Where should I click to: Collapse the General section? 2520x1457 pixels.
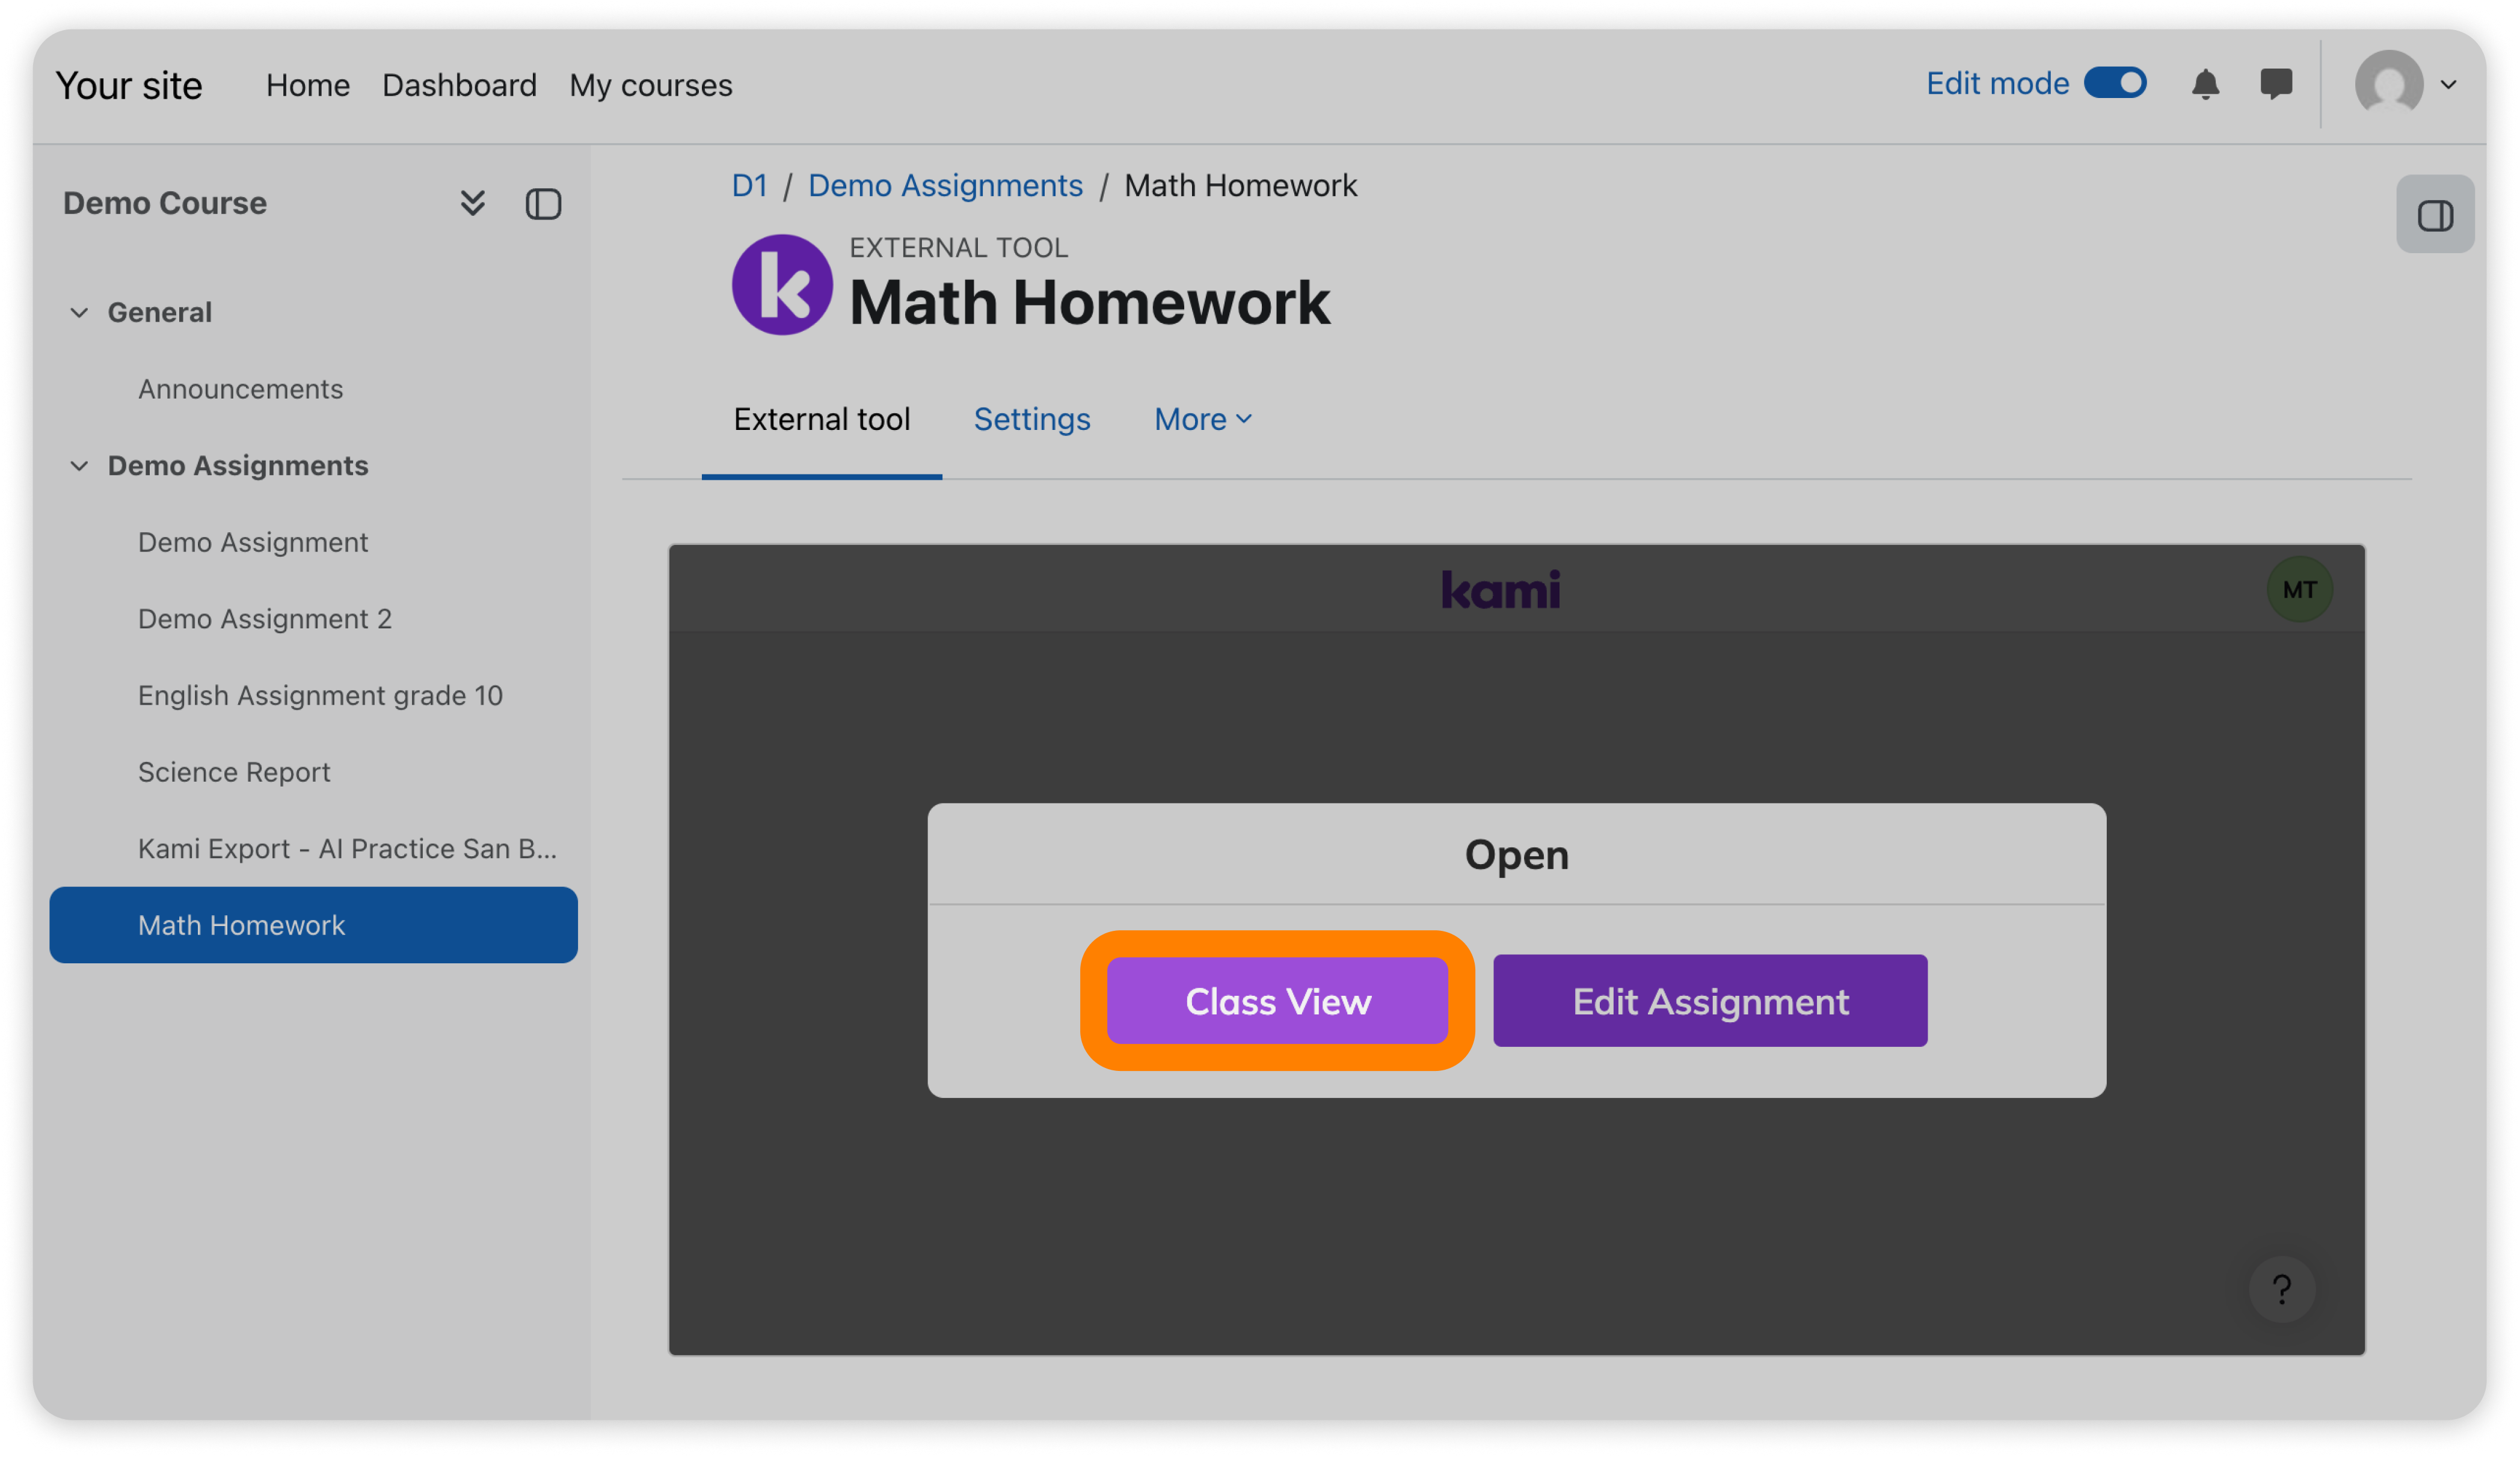pyautogui.click(x=79, y=313)
